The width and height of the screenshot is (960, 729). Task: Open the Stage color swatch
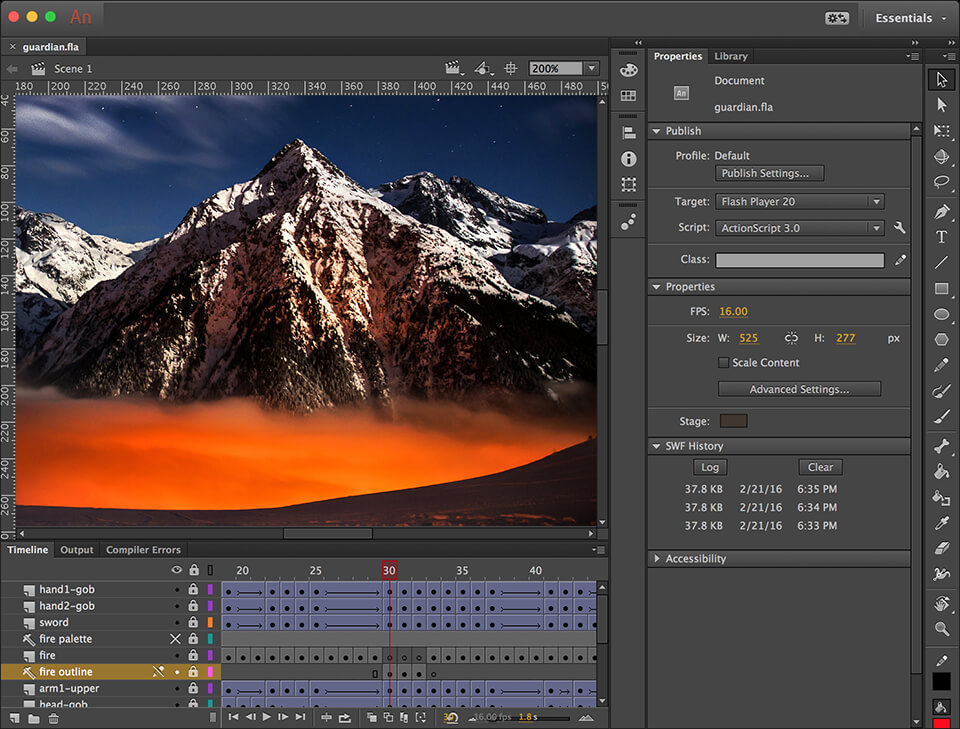pos(734,421)
